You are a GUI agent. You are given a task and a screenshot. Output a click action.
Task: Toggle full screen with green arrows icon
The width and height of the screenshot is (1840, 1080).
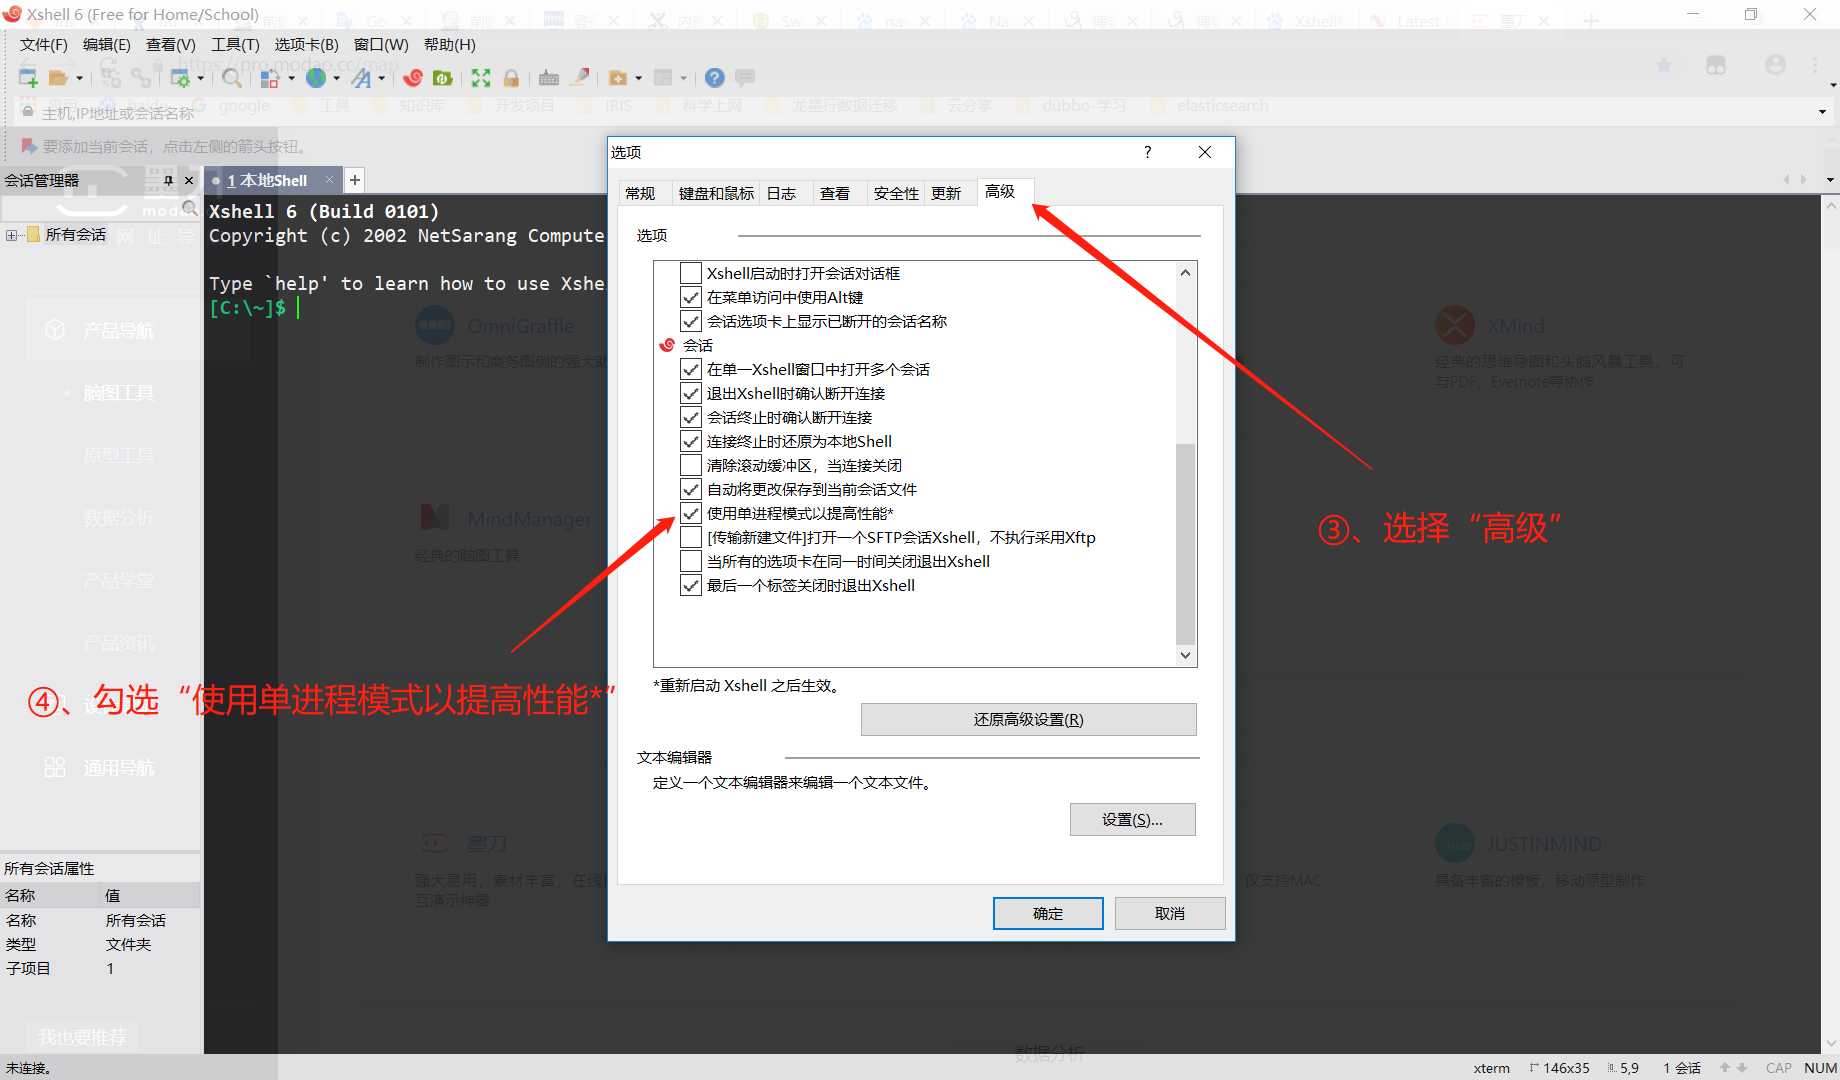[481, 78]
